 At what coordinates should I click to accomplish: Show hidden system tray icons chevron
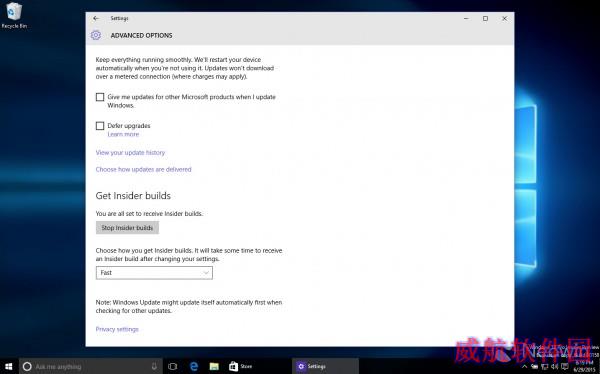[524, 366]
